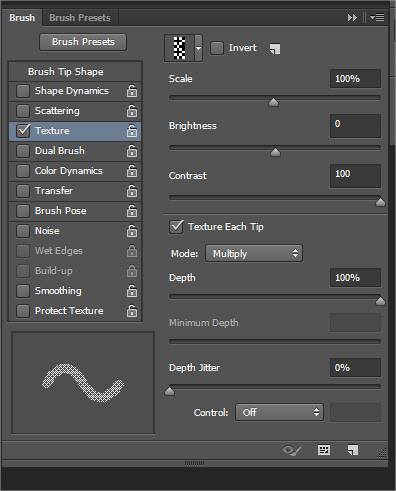Toggle the lock for Smoothing

pyautogui.click(x=132, y=291)
